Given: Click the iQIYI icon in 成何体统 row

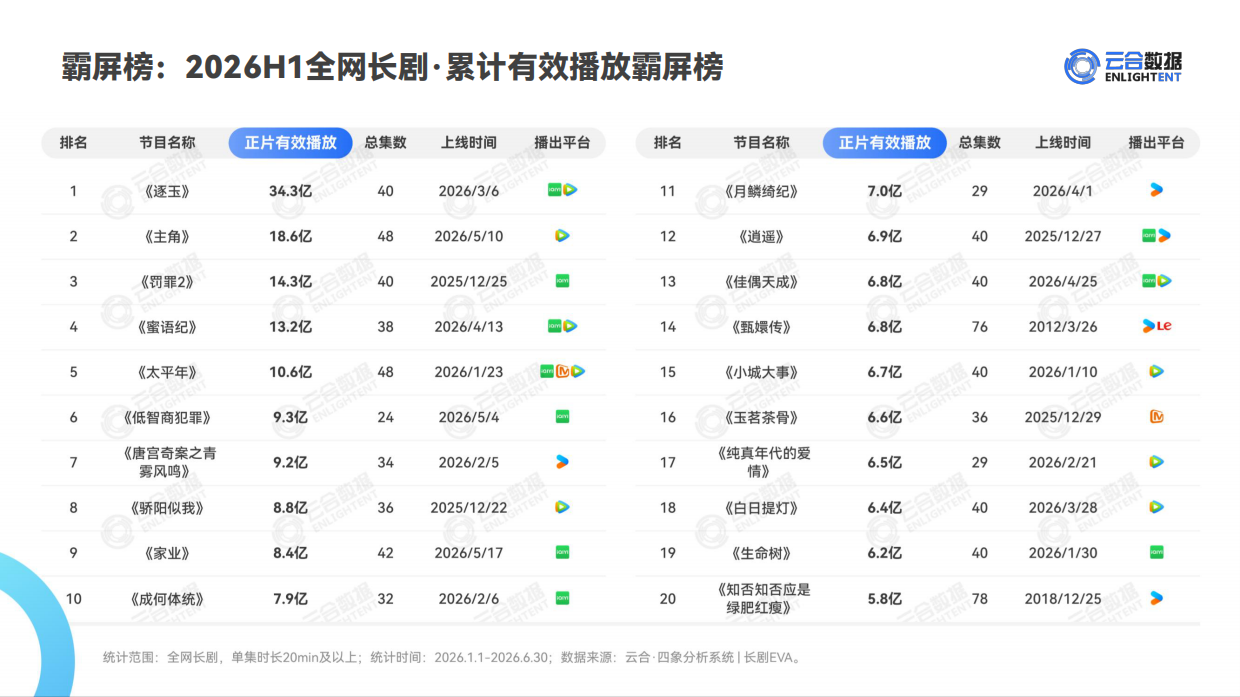Looking at the screenshot, I should coord(562,598).
